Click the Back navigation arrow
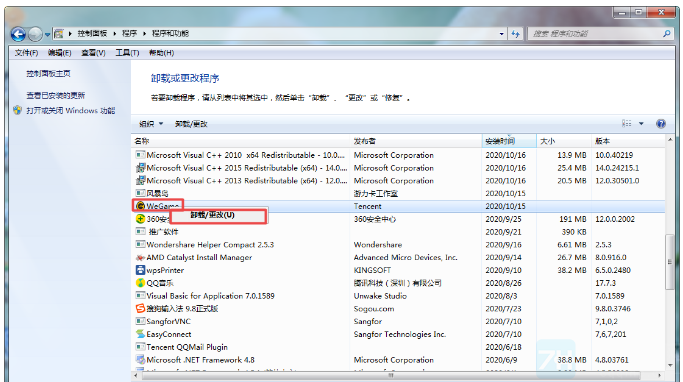The width and height of the screenshot is (683, 382). (18, 34)
